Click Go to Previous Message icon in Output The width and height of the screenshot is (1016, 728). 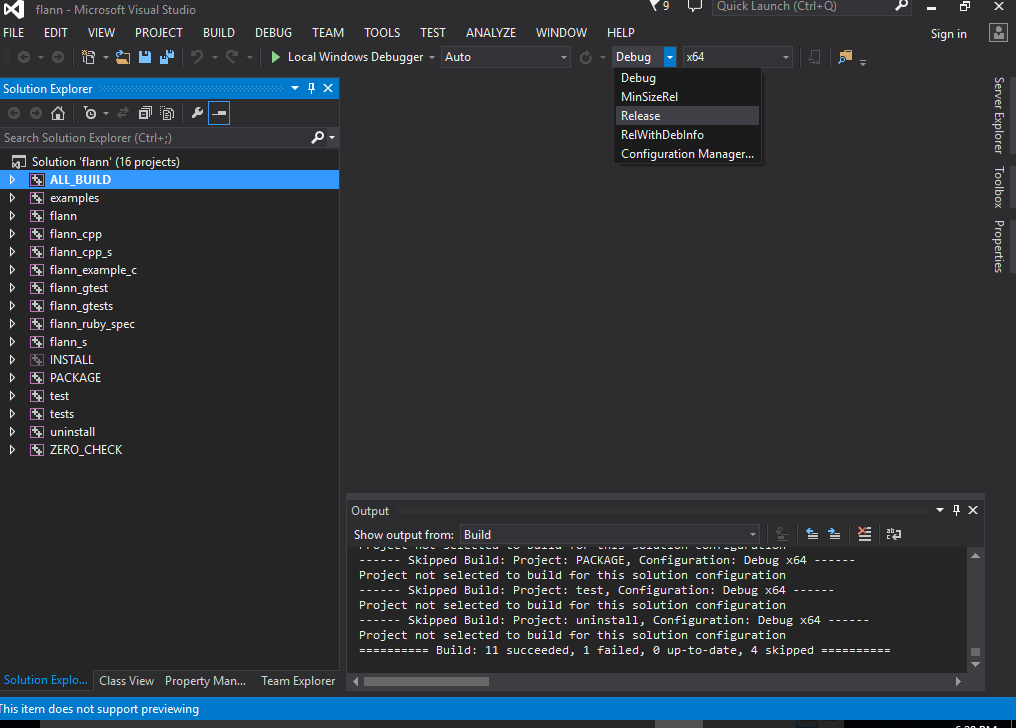tap(812, 534)
